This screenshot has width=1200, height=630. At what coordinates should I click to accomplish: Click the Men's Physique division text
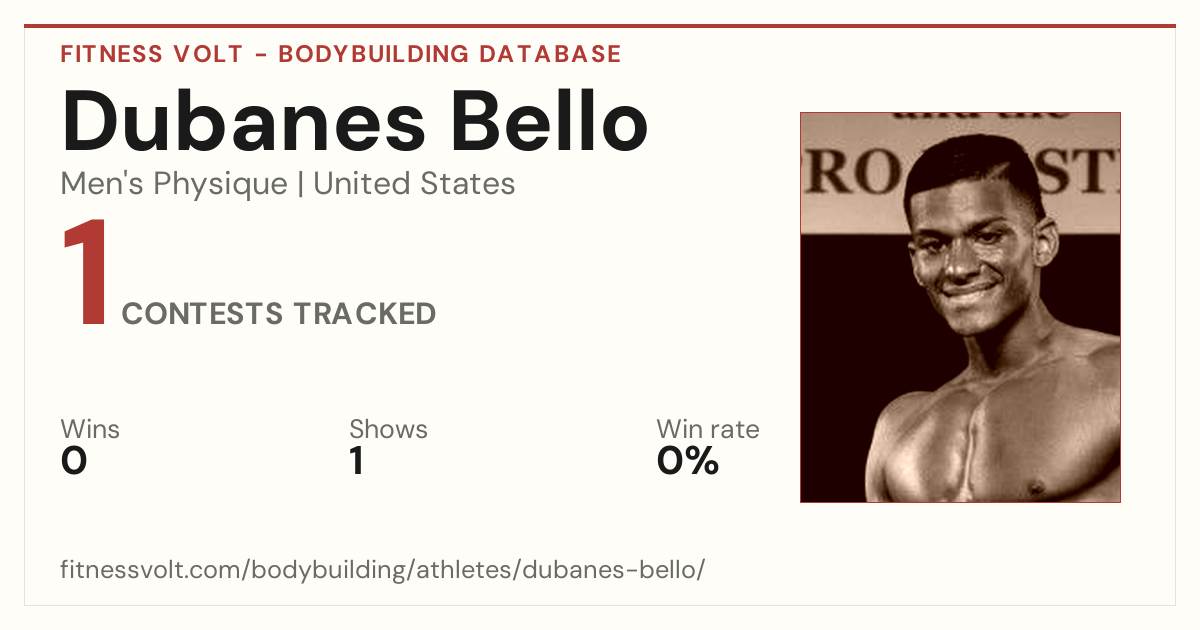pyautogui.click(x=174, y=184)
